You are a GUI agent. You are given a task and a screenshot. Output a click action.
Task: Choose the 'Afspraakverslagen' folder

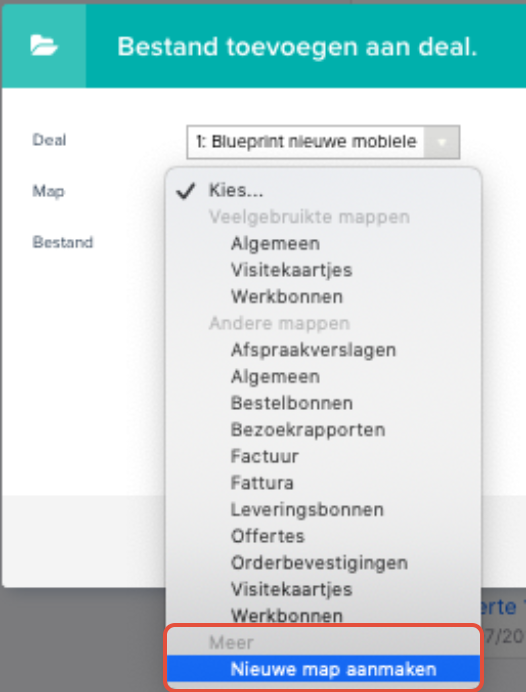point(323,350)
